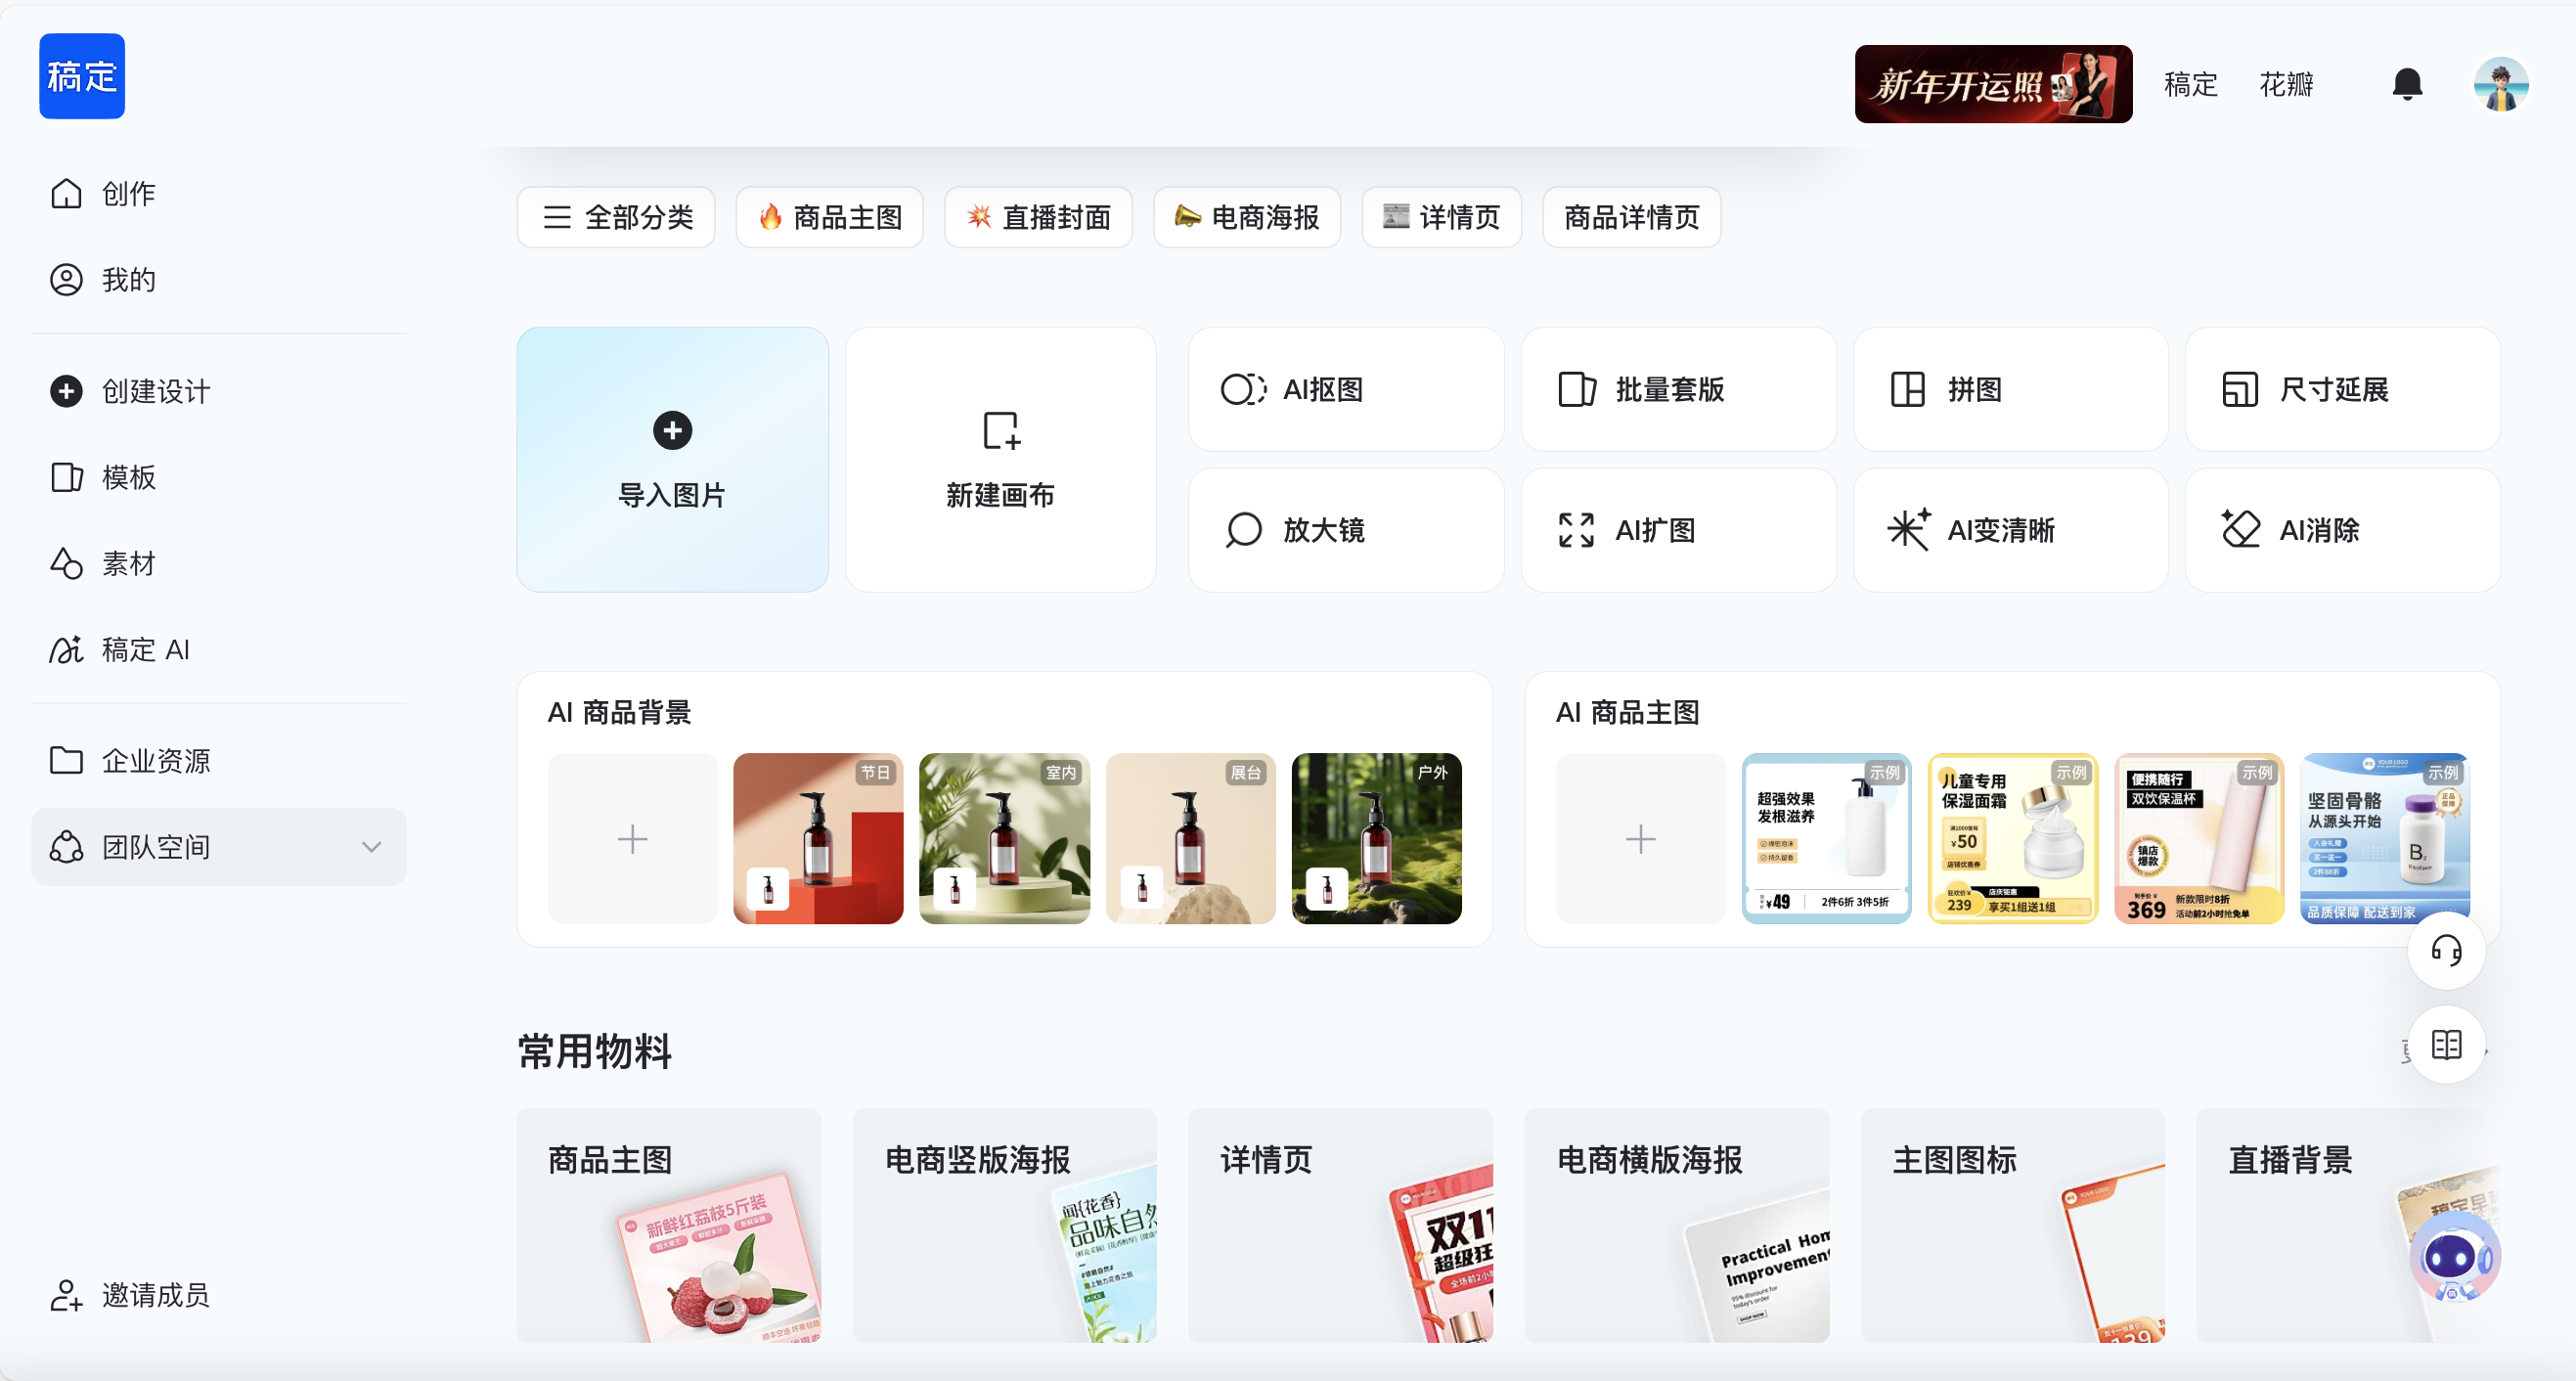Open the 电商竖版海报 material card
The width and height of the screenshot is (2576, 1381).
pos(1004,1224)
